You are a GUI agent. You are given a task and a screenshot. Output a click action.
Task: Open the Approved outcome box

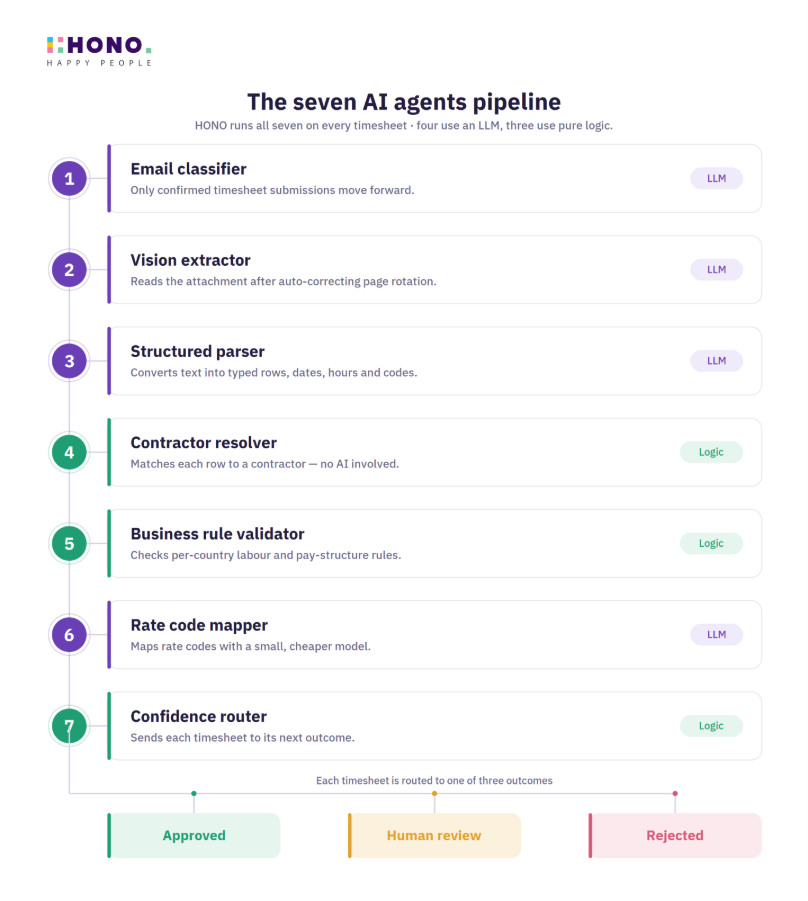tap(194, 835)
